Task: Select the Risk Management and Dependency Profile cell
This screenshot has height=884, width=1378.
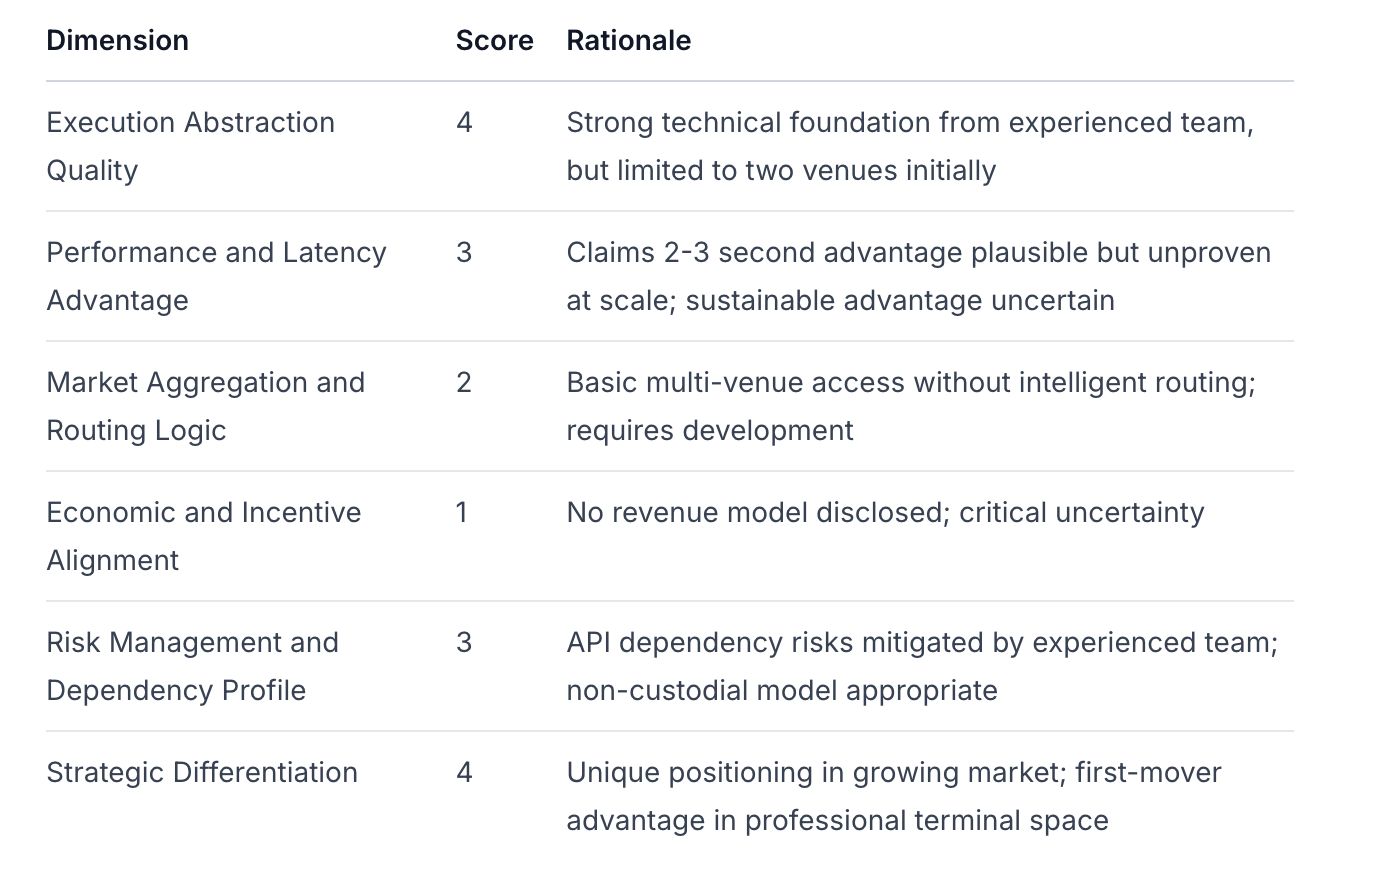Action: [192, 666]
